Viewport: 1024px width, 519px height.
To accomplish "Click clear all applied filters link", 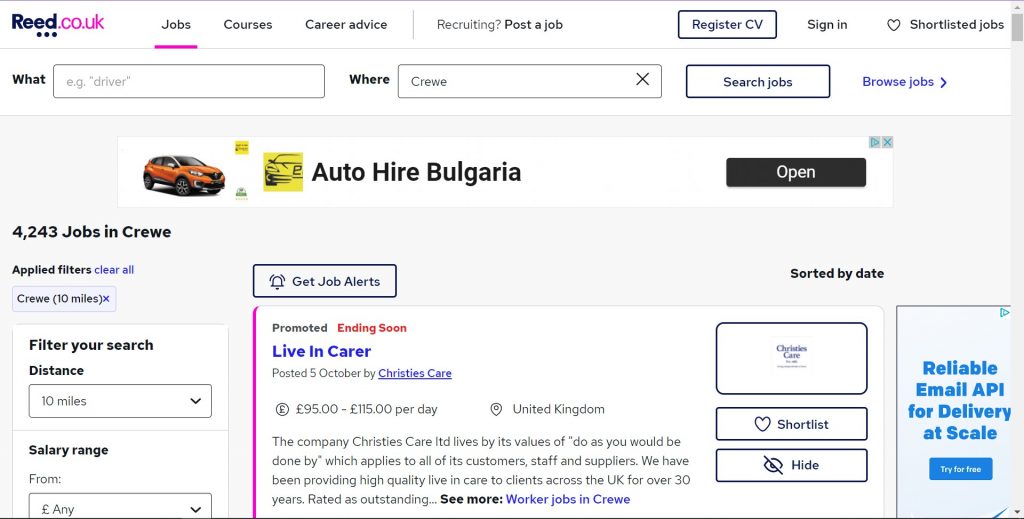I will [114, 270].
